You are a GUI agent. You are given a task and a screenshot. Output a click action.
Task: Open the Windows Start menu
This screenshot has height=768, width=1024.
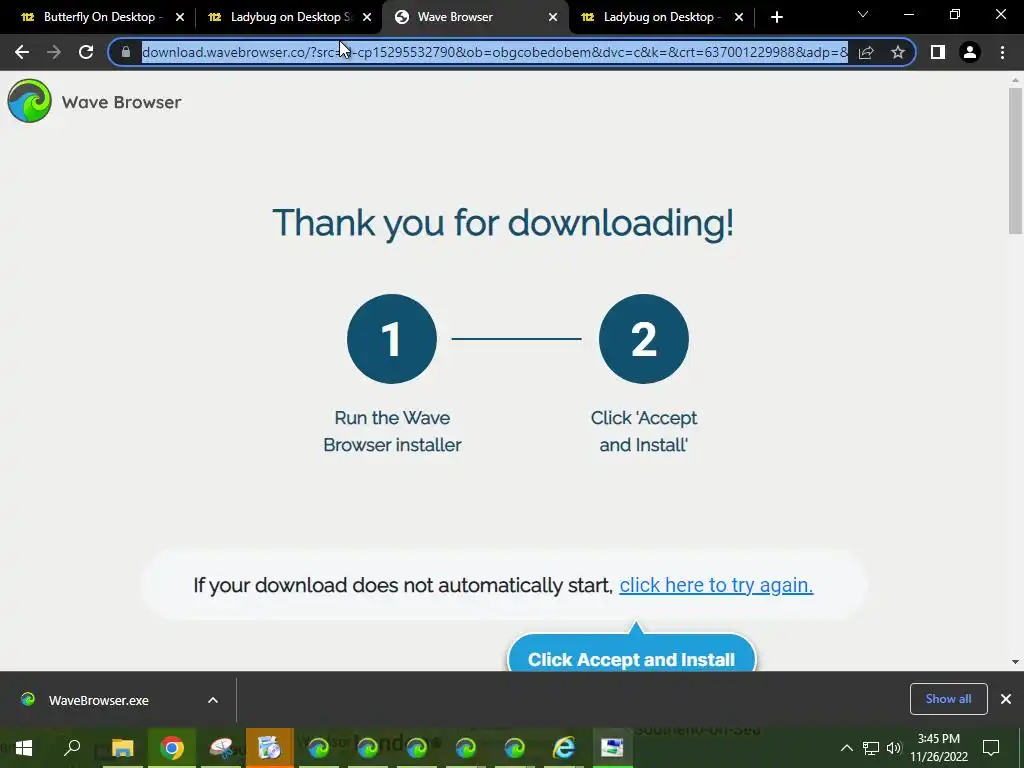(24, 748)
